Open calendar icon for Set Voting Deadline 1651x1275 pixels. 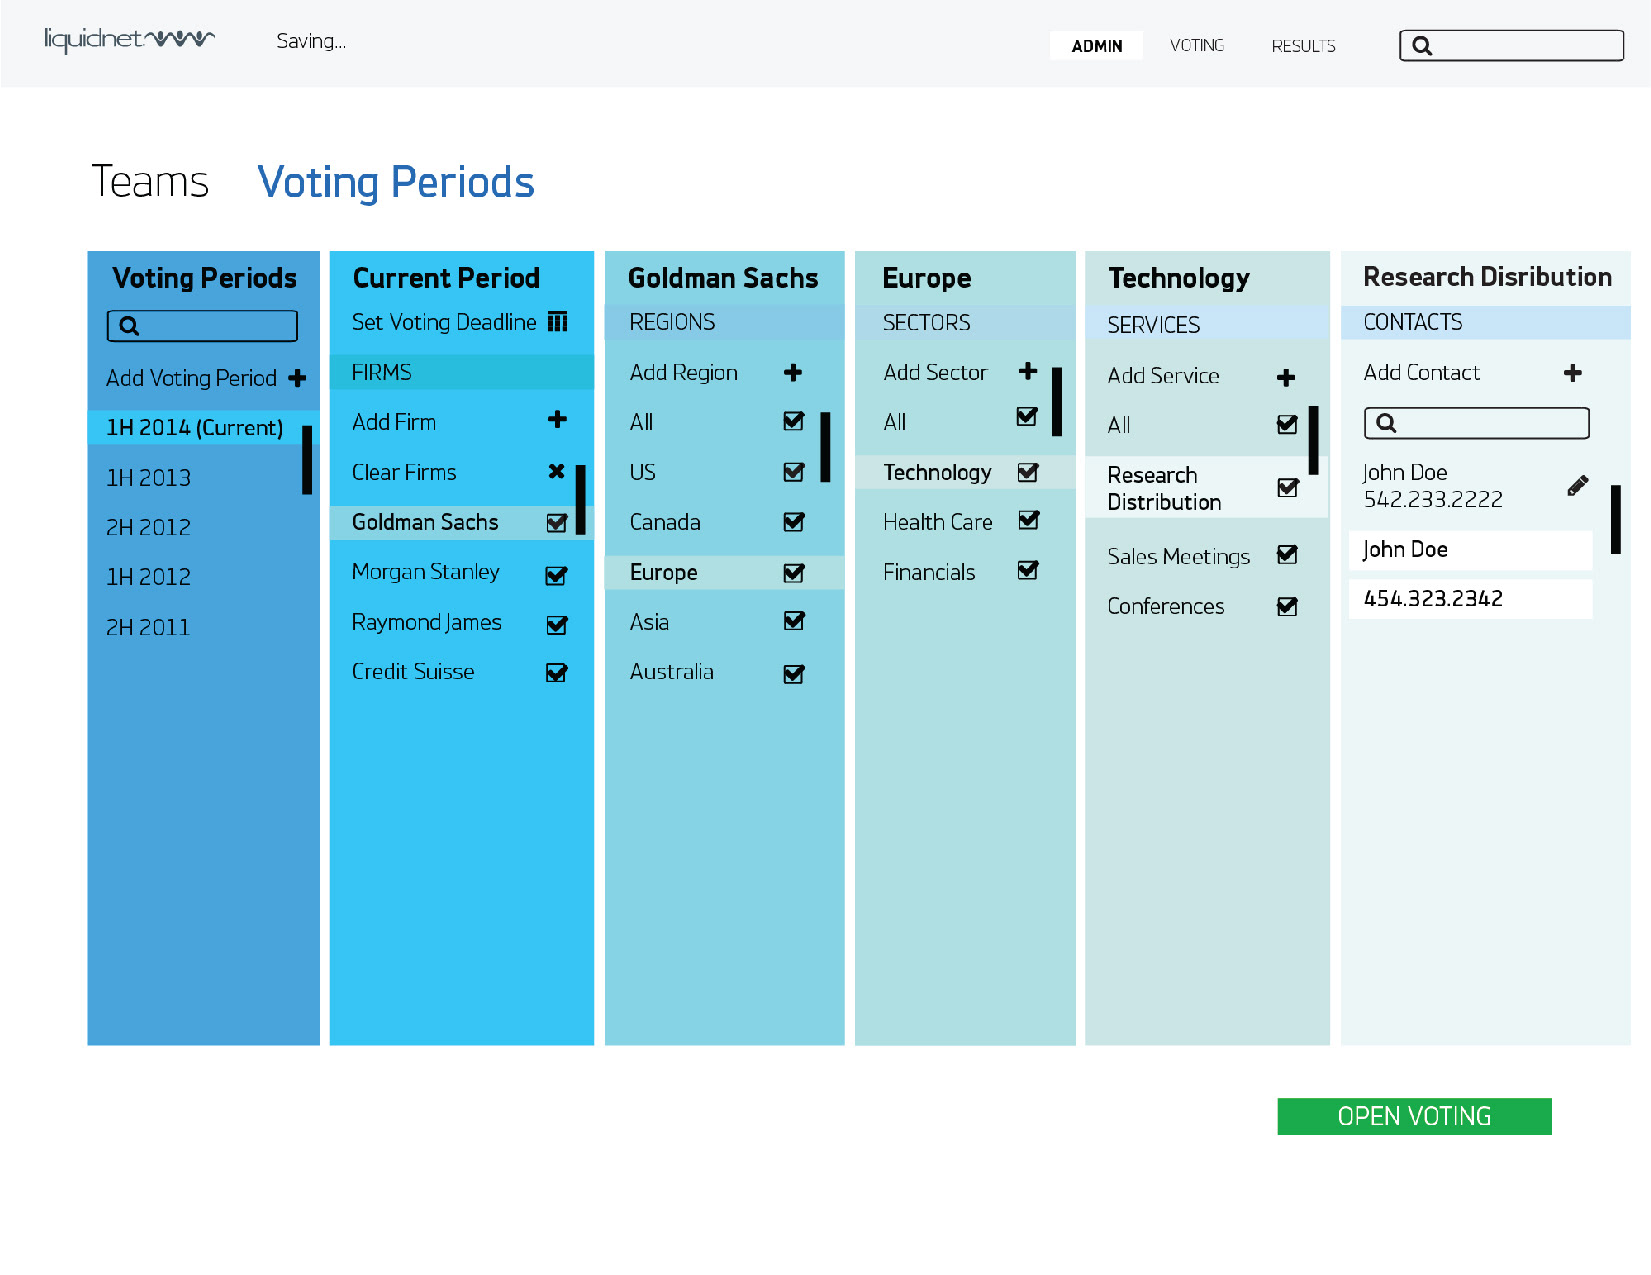coord(558,322)
